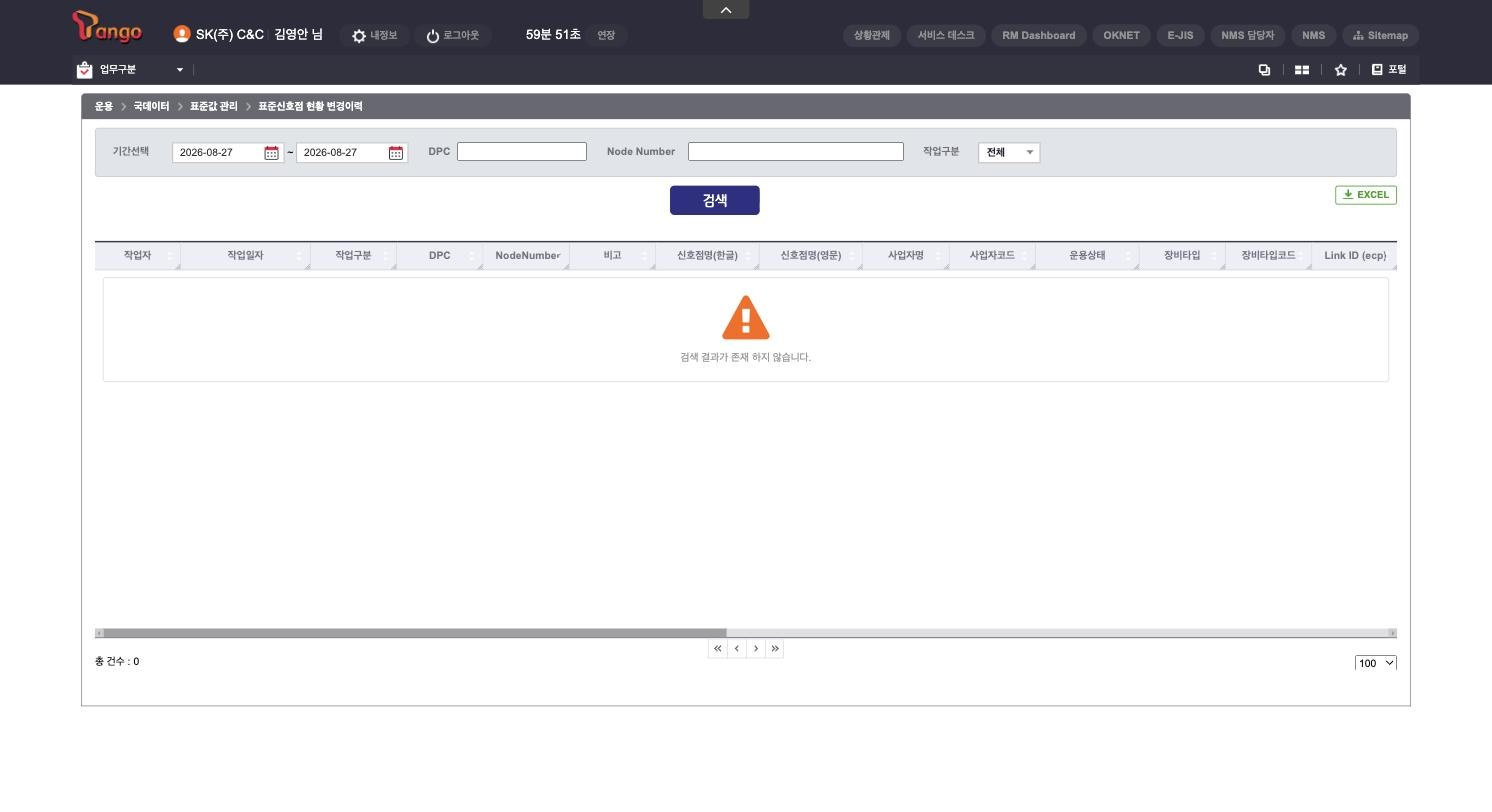The width and height of the screenshot is (1492, 812).
Task: Click the orange warning triangle icon
Action: 746,318
